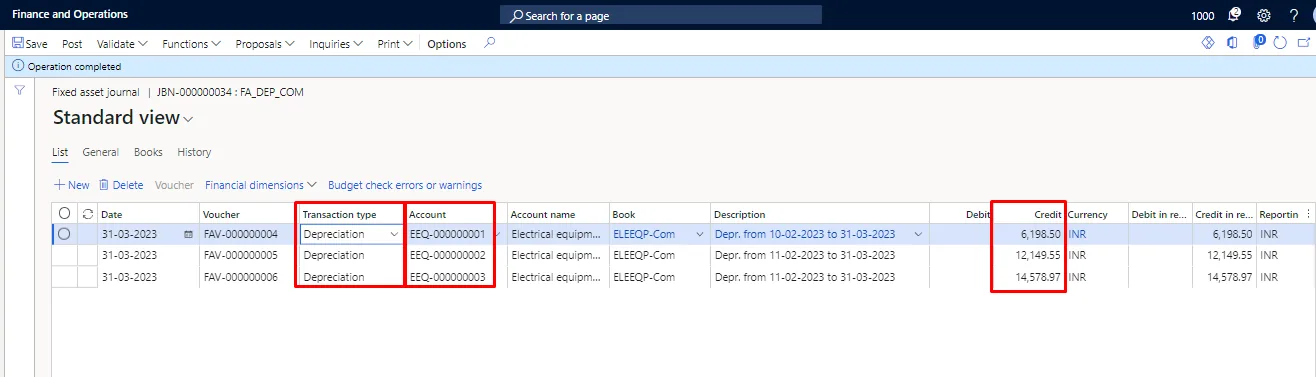
Task: Click the INR currency link in first row
Action: coord(1078,234)
